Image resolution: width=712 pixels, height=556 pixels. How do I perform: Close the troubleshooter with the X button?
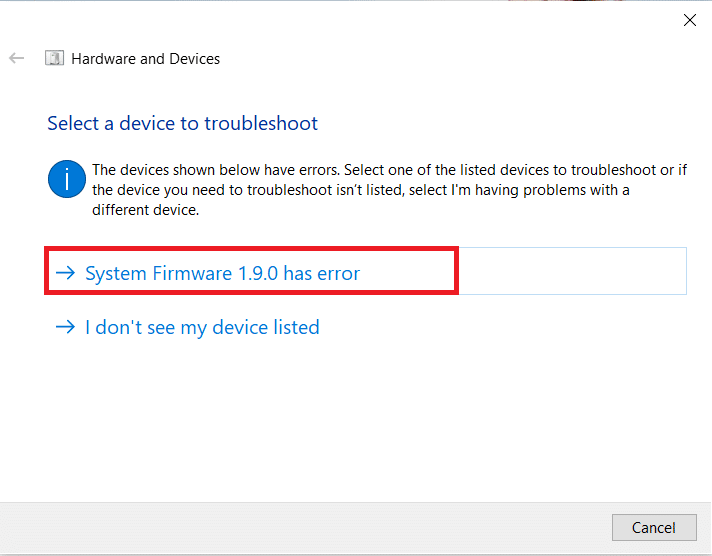pyautogui.click(x=689, y=19)
